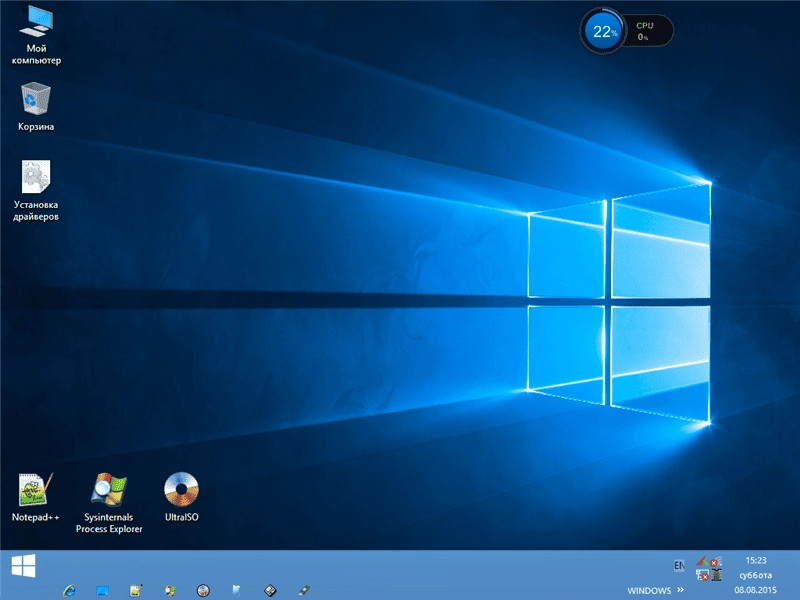The height and width of the screenshot is (600, 800).
Task: Expand the WINDOWS toolbar chevron
Action: pyautogui.click(x=680, y=590)
